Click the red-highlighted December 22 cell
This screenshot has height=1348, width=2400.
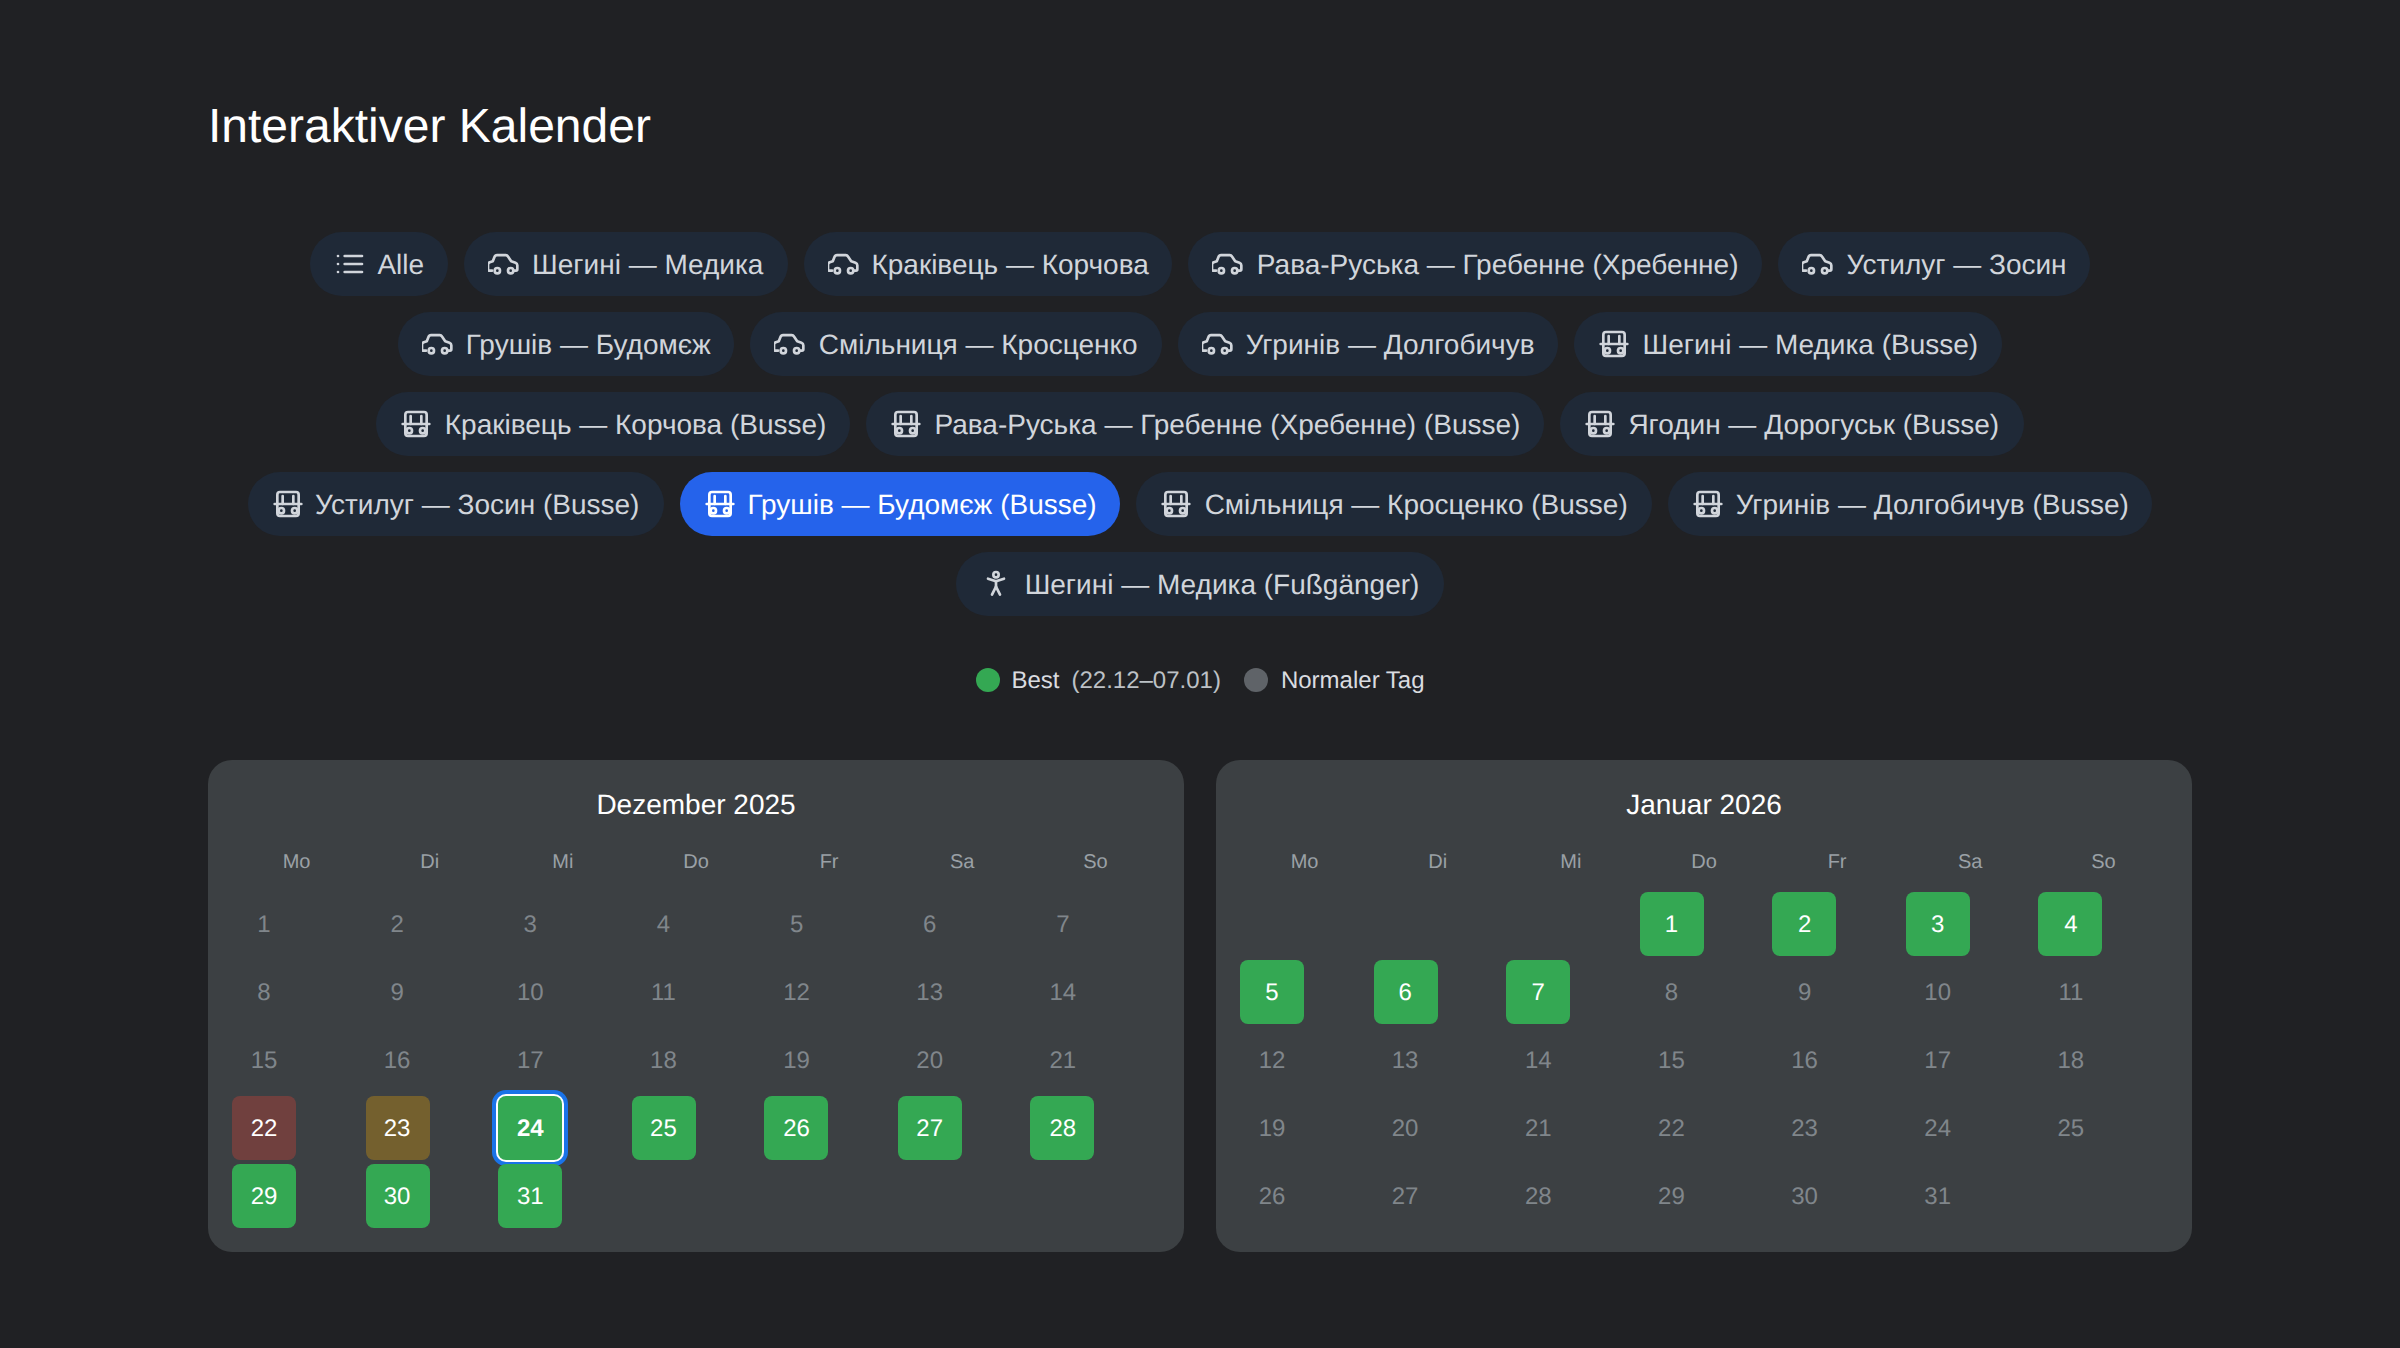(x=264, y=1127)
